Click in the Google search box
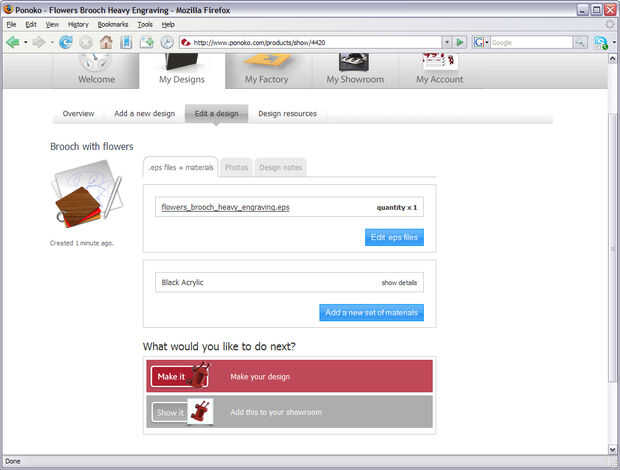Viewport: 620px width, 470px height. (x=531, y=42)
